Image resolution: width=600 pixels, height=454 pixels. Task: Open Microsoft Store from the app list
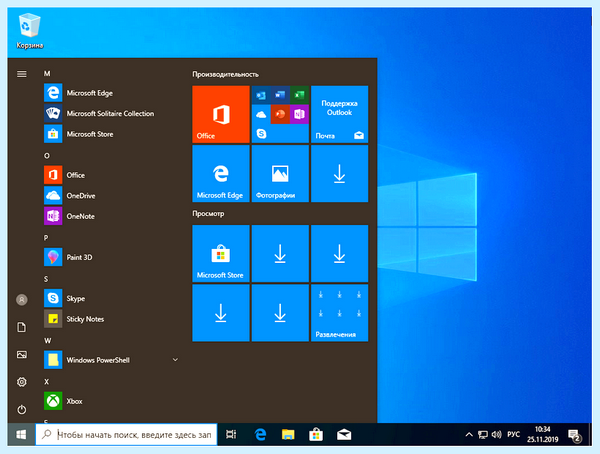pos(111,134)
